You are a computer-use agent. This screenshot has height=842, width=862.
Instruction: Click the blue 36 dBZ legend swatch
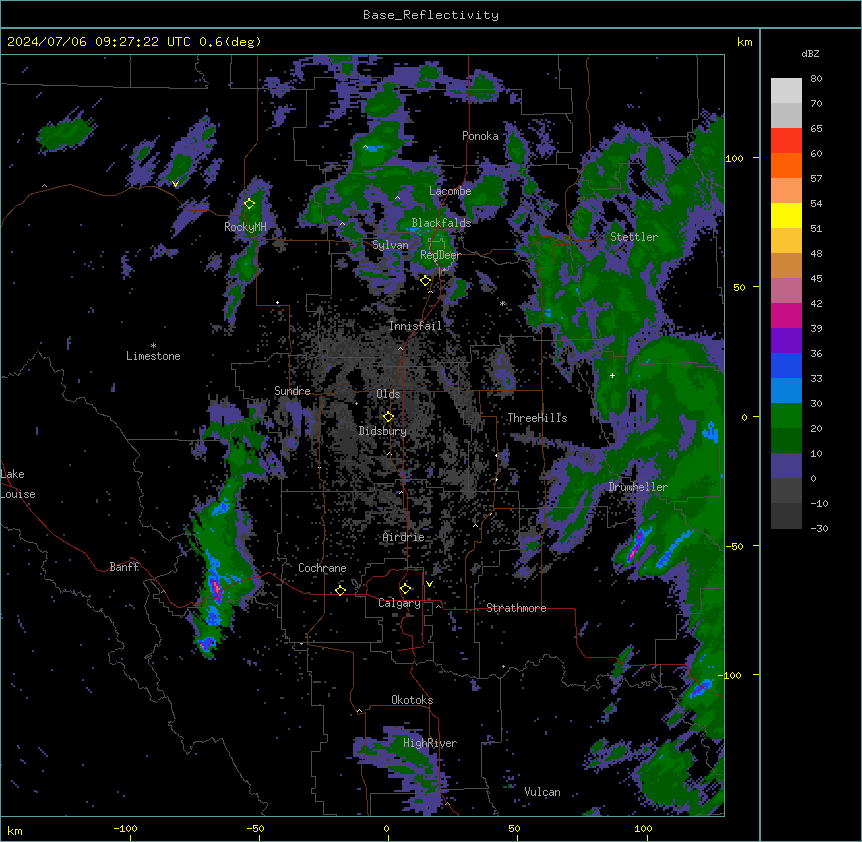click(x=786, y=365)
